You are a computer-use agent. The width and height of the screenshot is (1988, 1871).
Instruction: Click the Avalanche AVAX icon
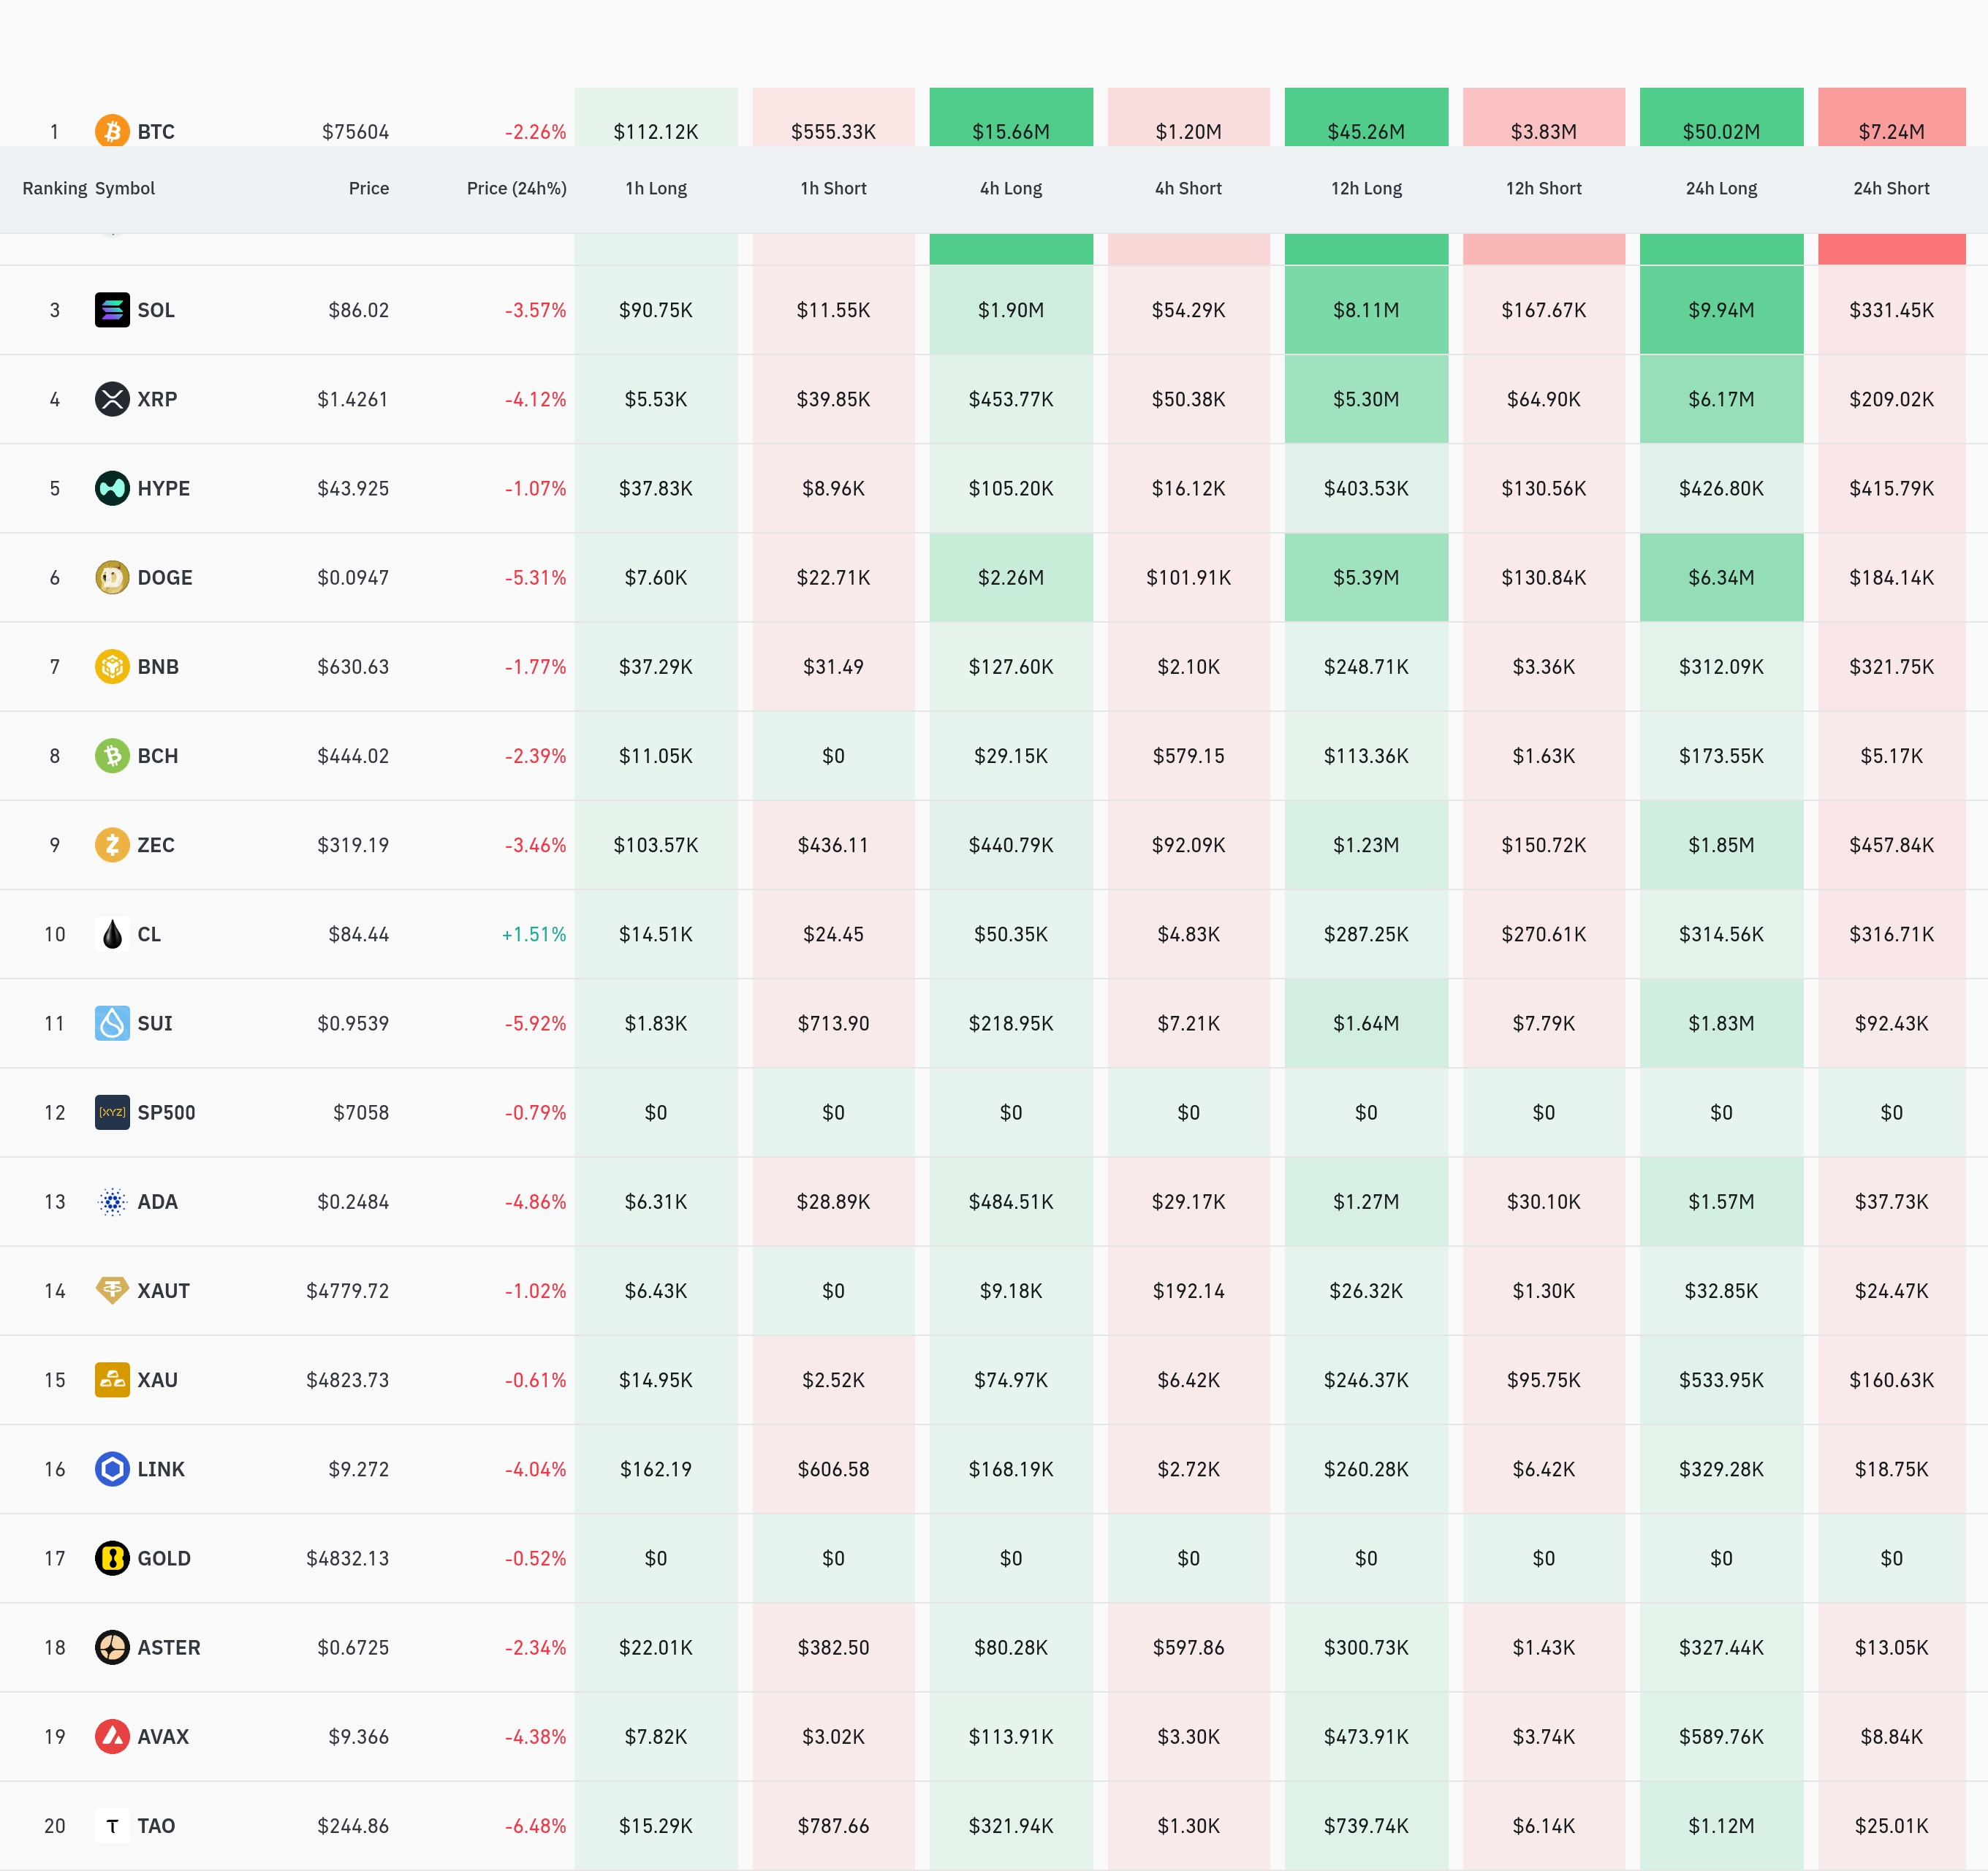point(112,1736)
